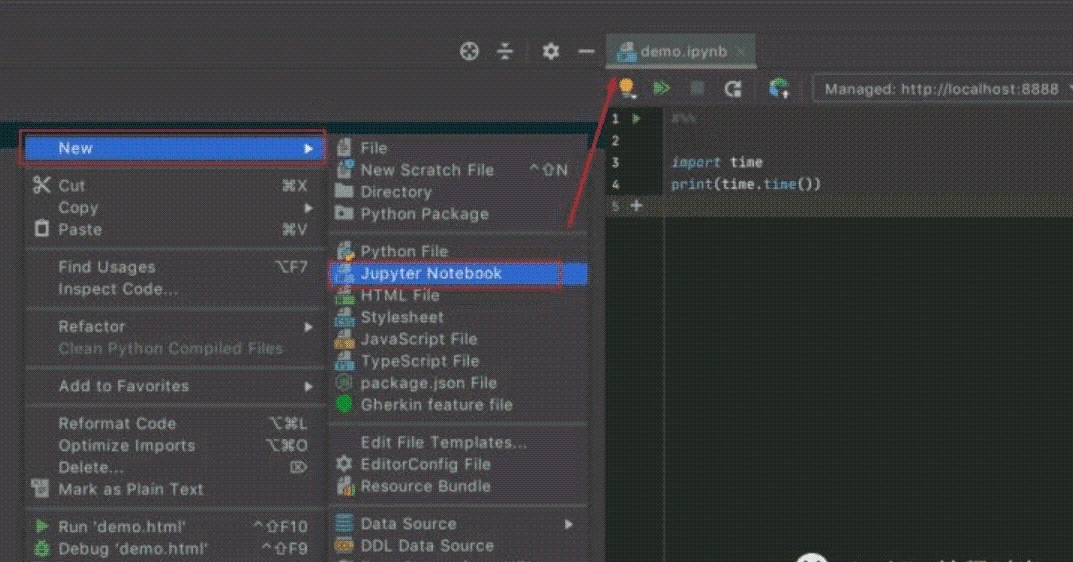The height and width of the screenshot is (562, 1073).
Task: Click the collapse all icon
Action: 506,51
